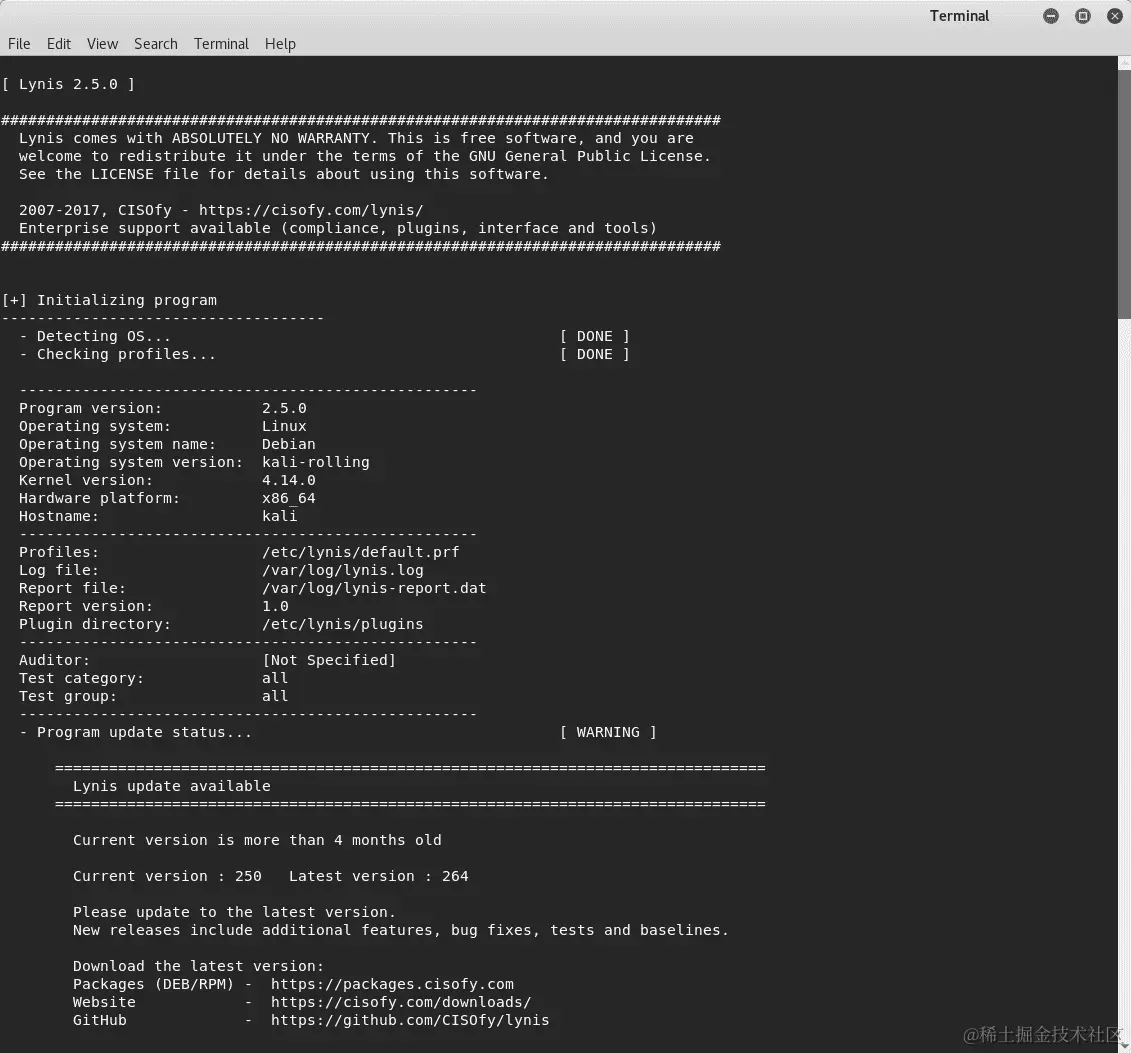Click 'Current version : 250' text
This screenshot has height=1053, width=1131.
click(167, 876)
